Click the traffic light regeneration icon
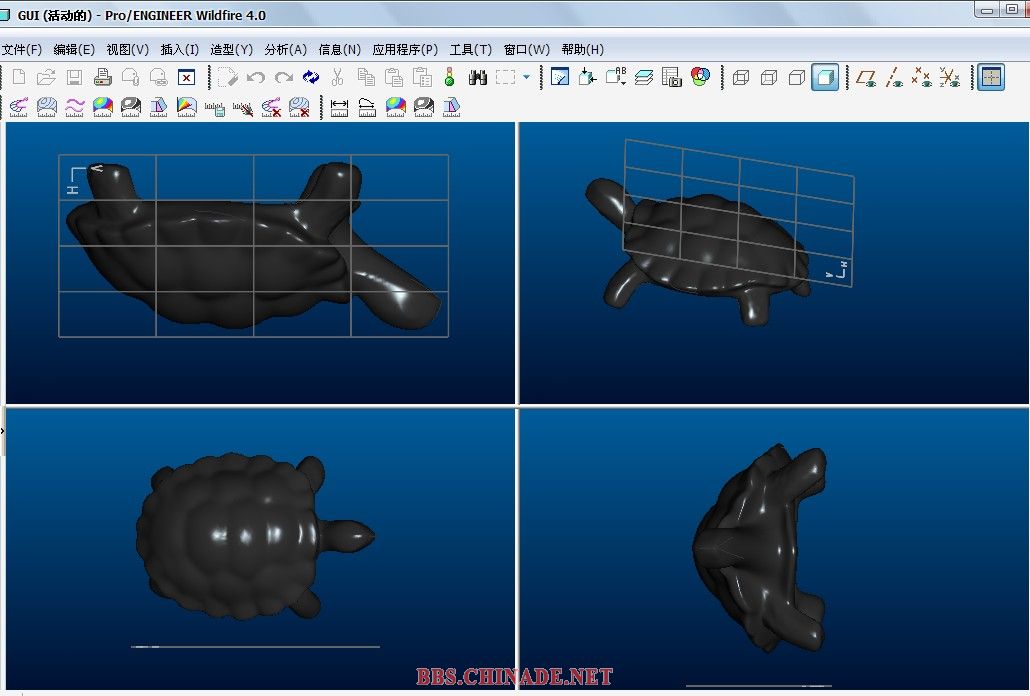The height and width of the screenshot is (696, 1030). coord(449,77)
